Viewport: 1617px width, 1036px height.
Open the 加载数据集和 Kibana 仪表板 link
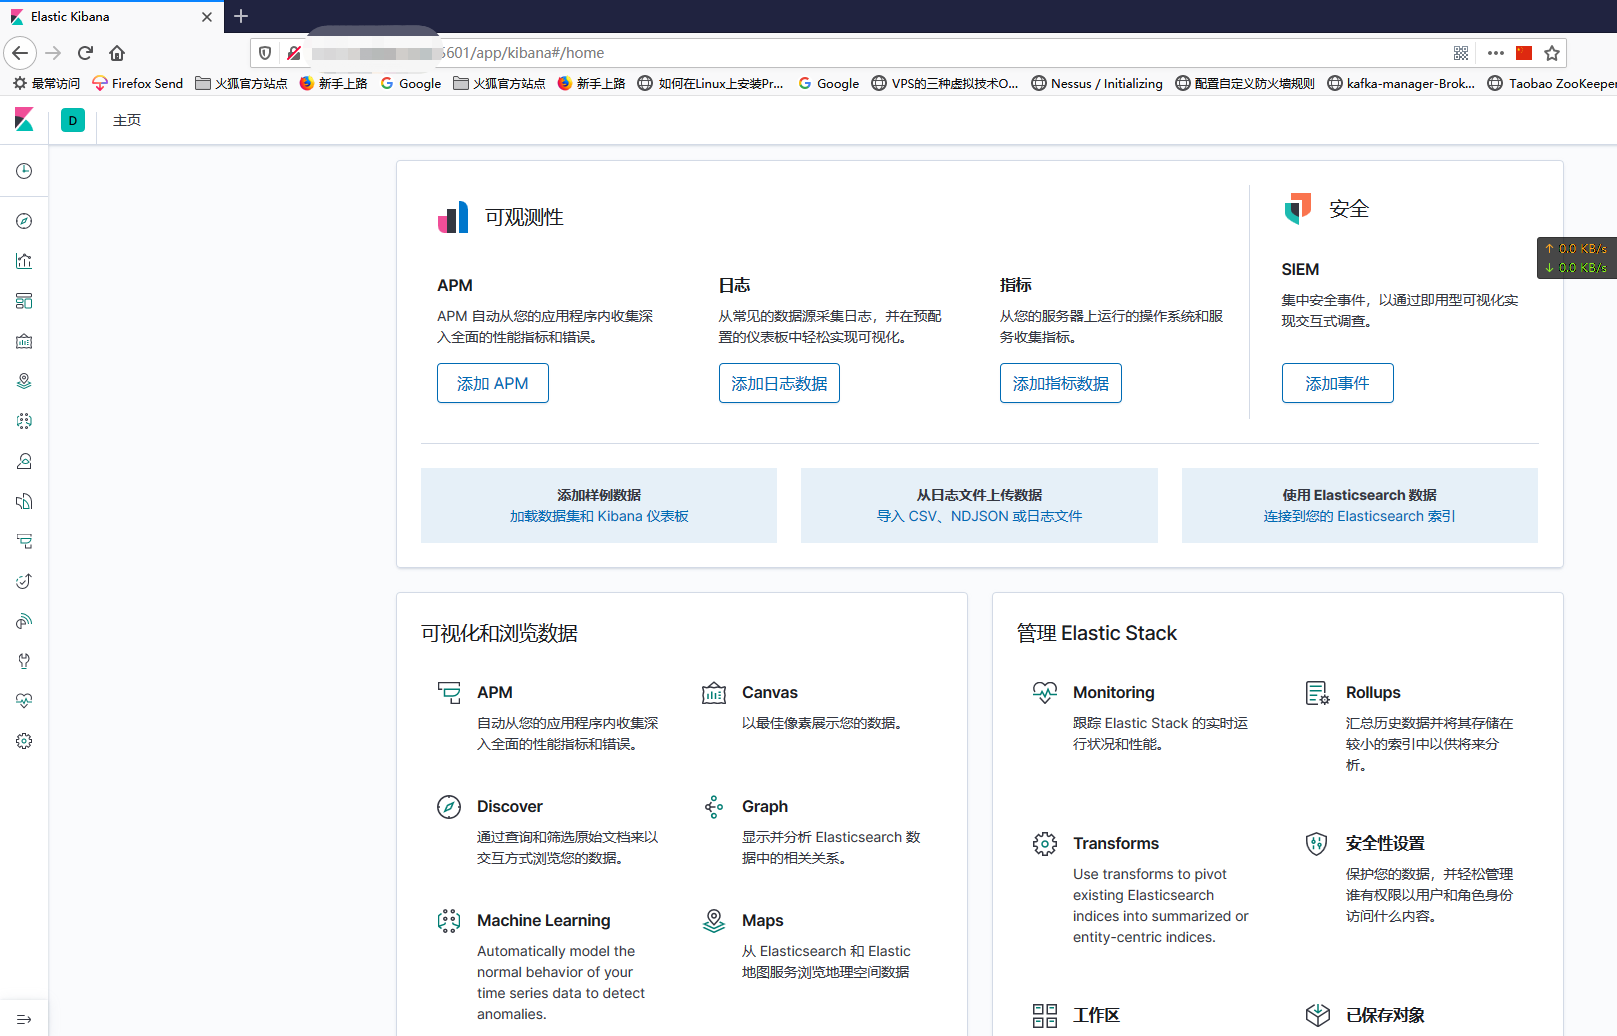(599, 516)
